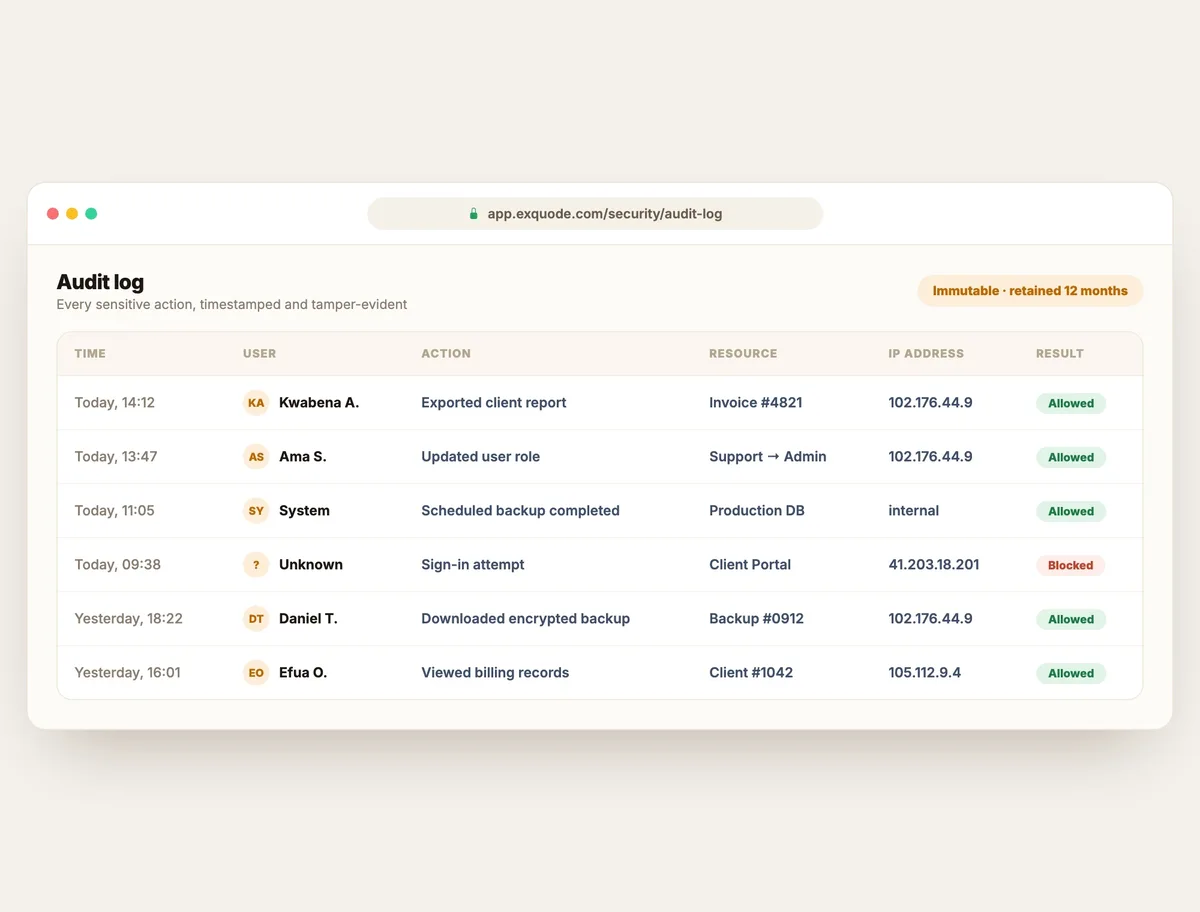Viewport: 1200px width, 912px height.
Task: Click the Exported client report action
Action: [494, 403]
